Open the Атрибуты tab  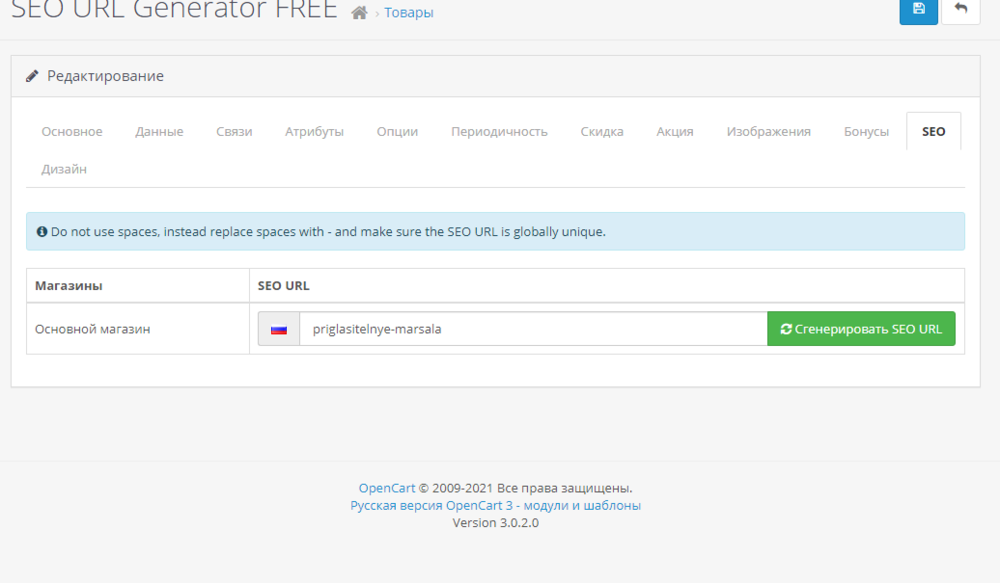tap(312, 131)
